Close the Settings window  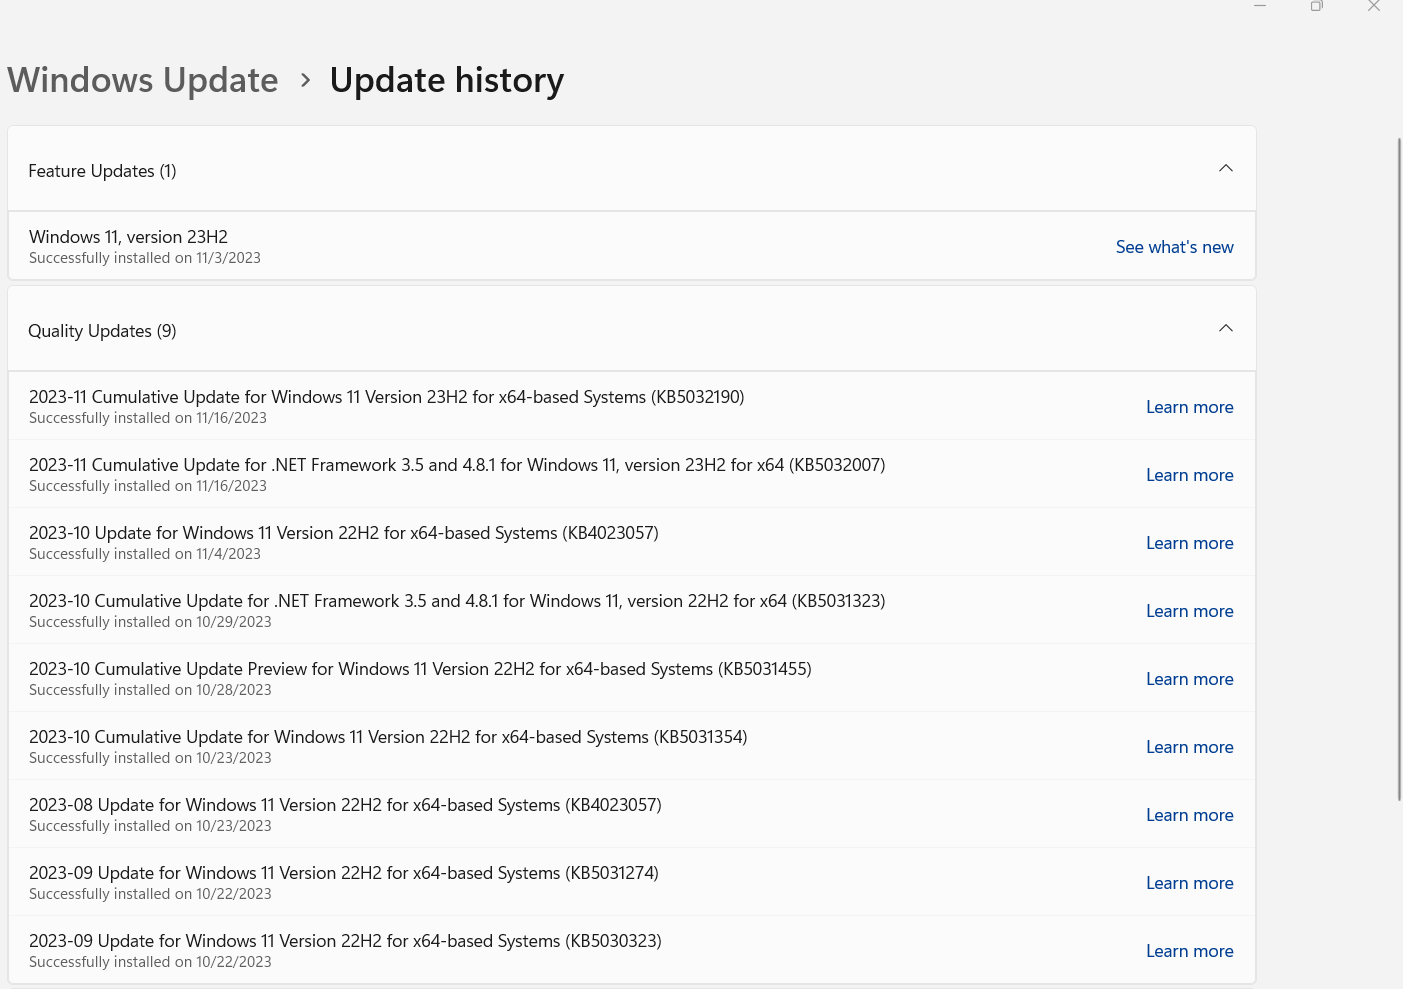(x=1374, y=6)
